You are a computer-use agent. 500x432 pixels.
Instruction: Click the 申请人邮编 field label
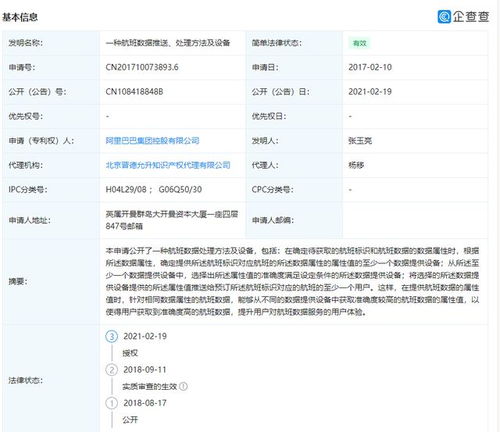coord(273,220)
